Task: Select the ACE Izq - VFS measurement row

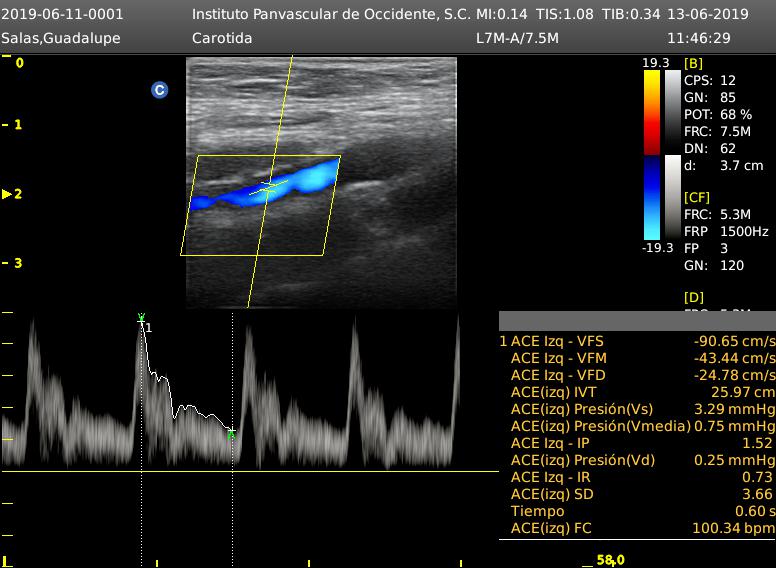Action: 637,341
